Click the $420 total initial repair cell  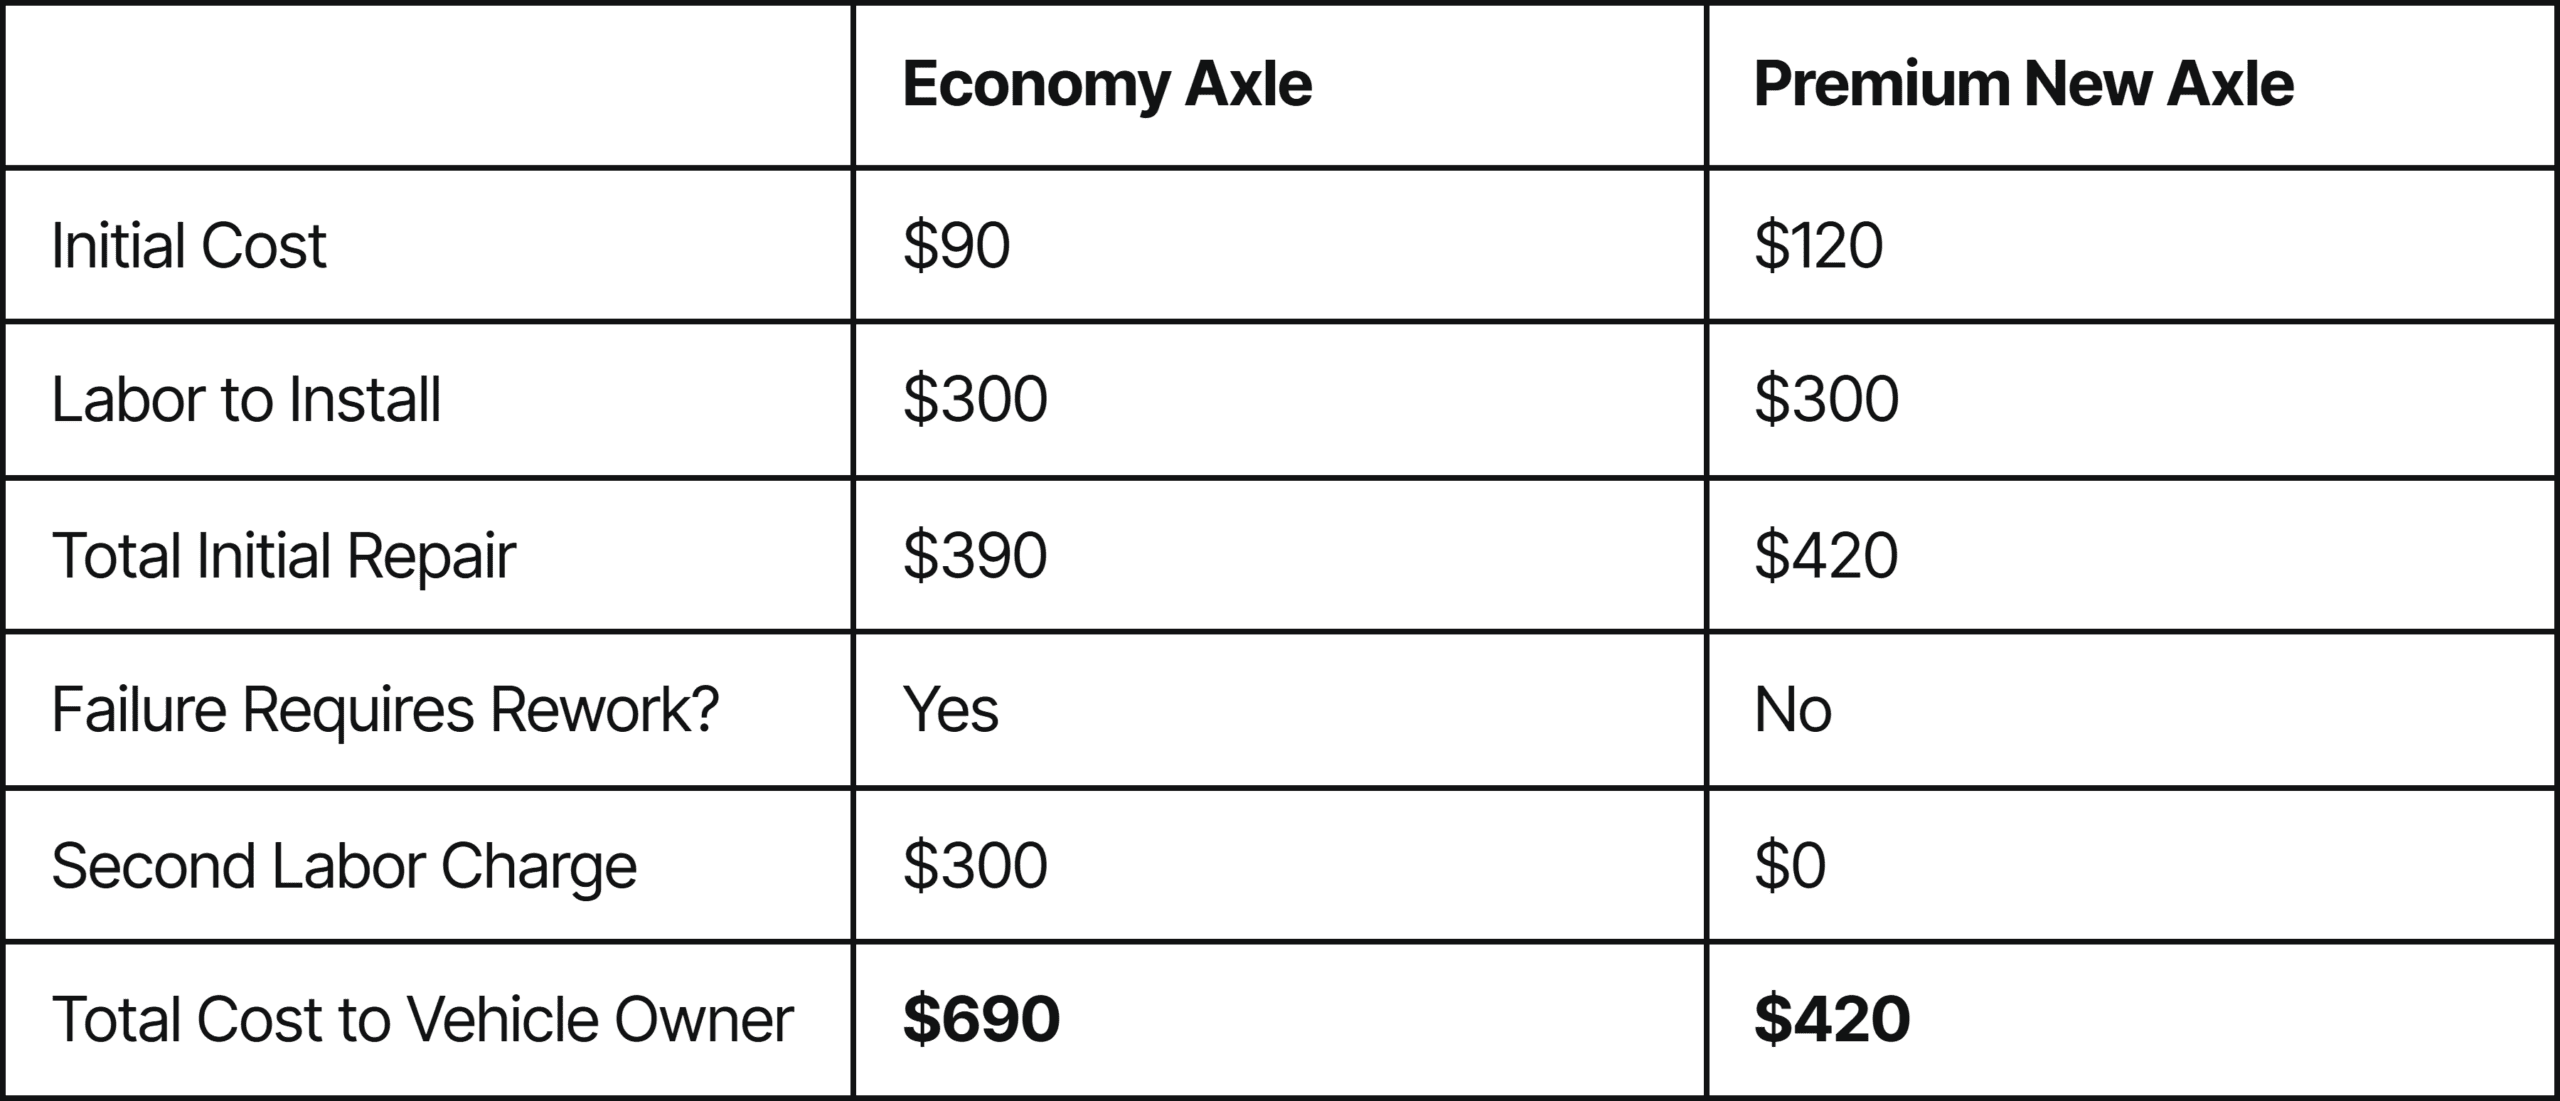coord(1826,555)
